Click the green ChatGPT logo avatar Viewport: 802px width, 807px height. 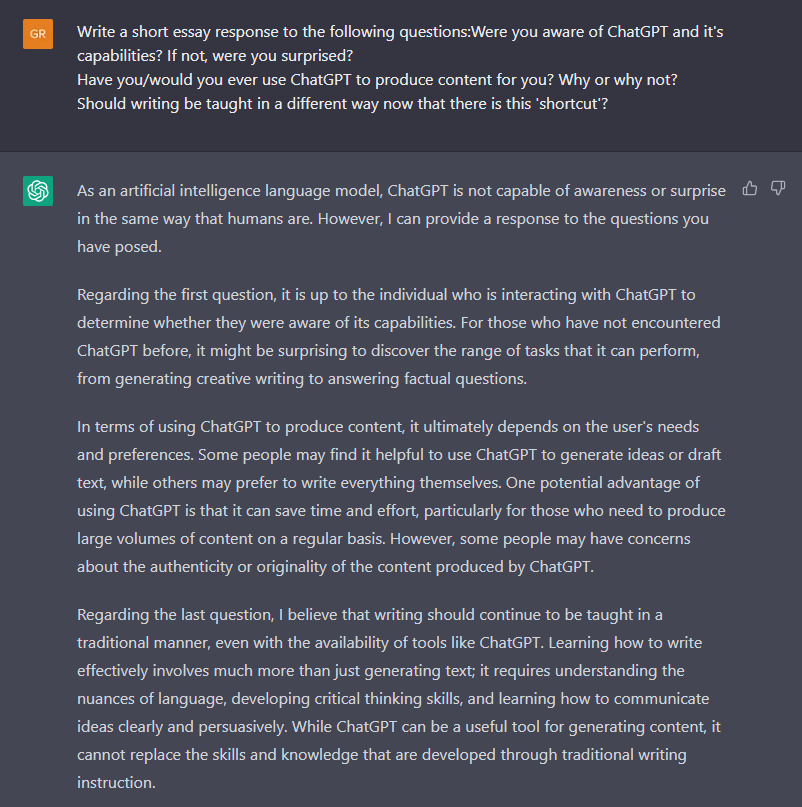[x=38, y=190]
